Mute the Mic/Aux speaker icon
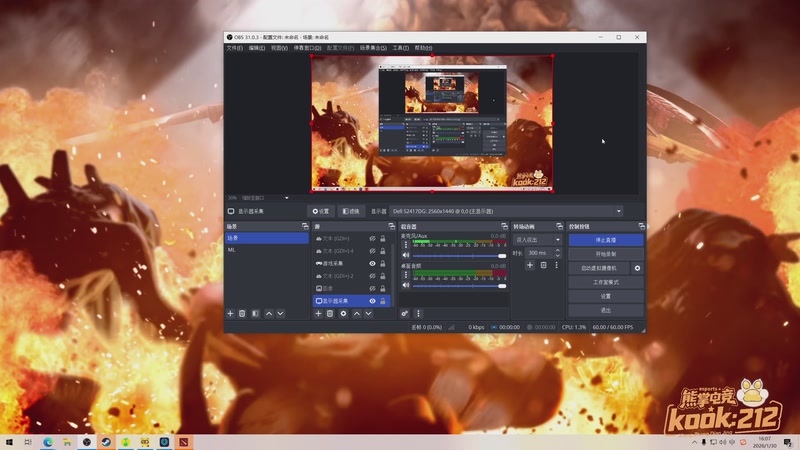The image size is (800, 450). click(406, 255)
